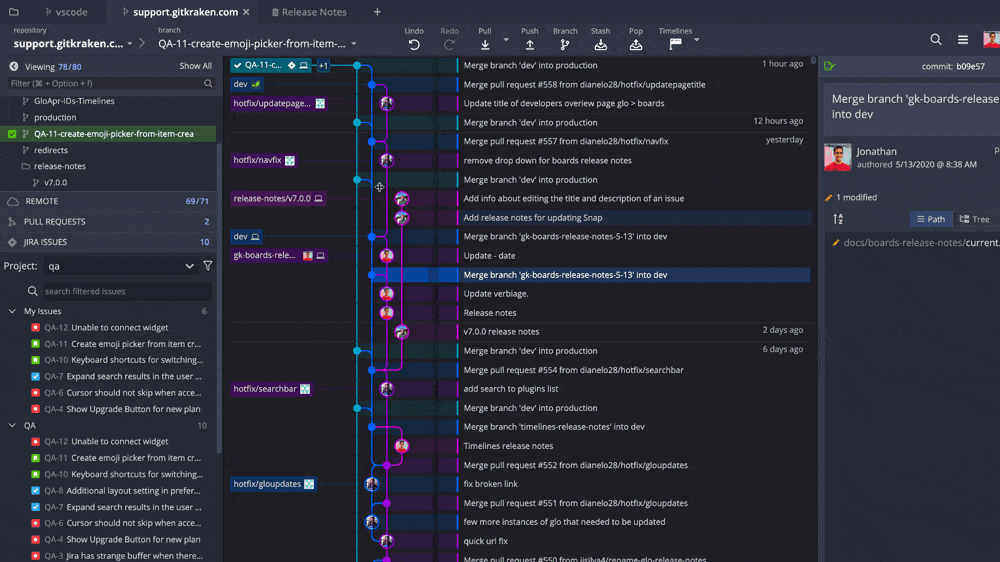
Task: Click the back arrow beside Viewing 78/80
Action: point(13,66)
